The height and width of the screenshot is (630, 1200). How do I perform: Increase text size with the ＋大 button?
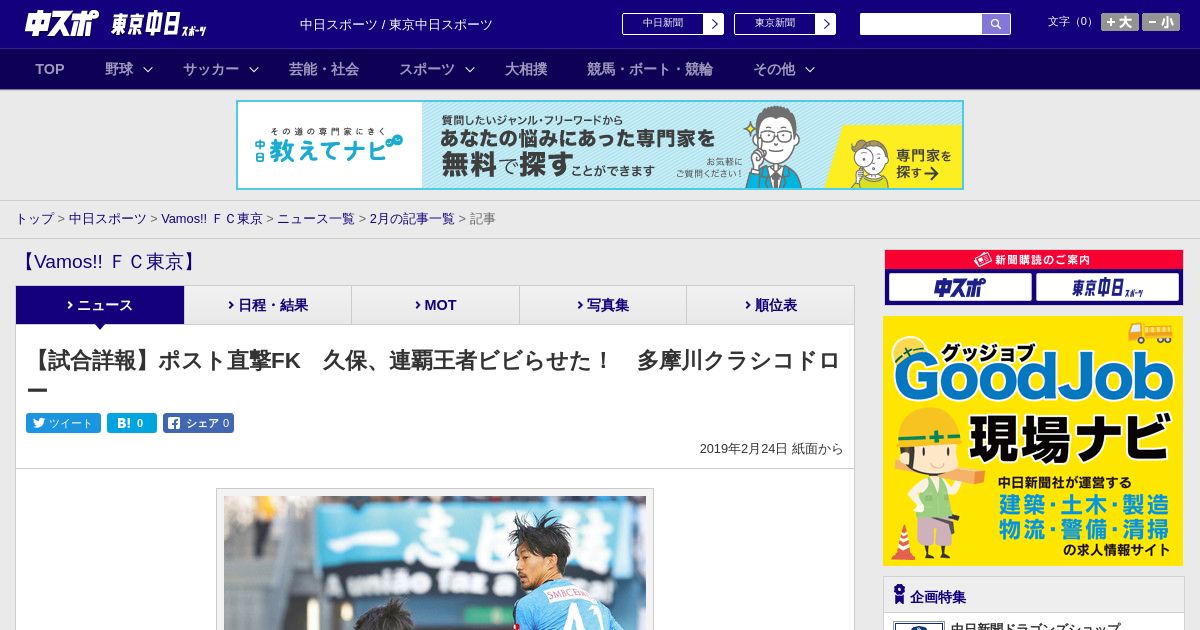pos(1120,22)
